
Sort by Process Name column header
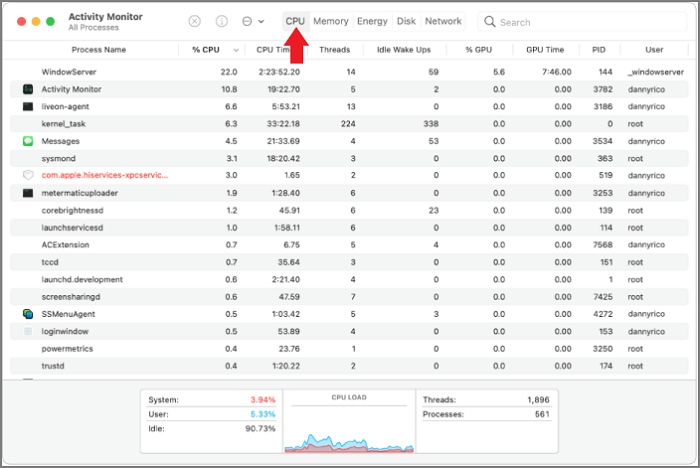tap(98, 49)
